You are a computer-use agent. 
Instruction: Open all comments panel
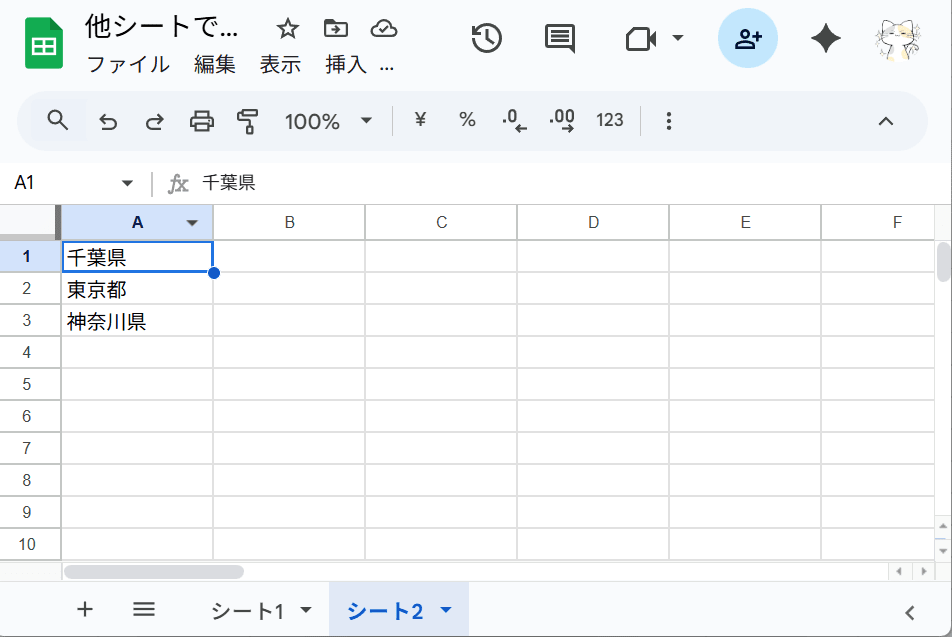click(x=560, y=38)
